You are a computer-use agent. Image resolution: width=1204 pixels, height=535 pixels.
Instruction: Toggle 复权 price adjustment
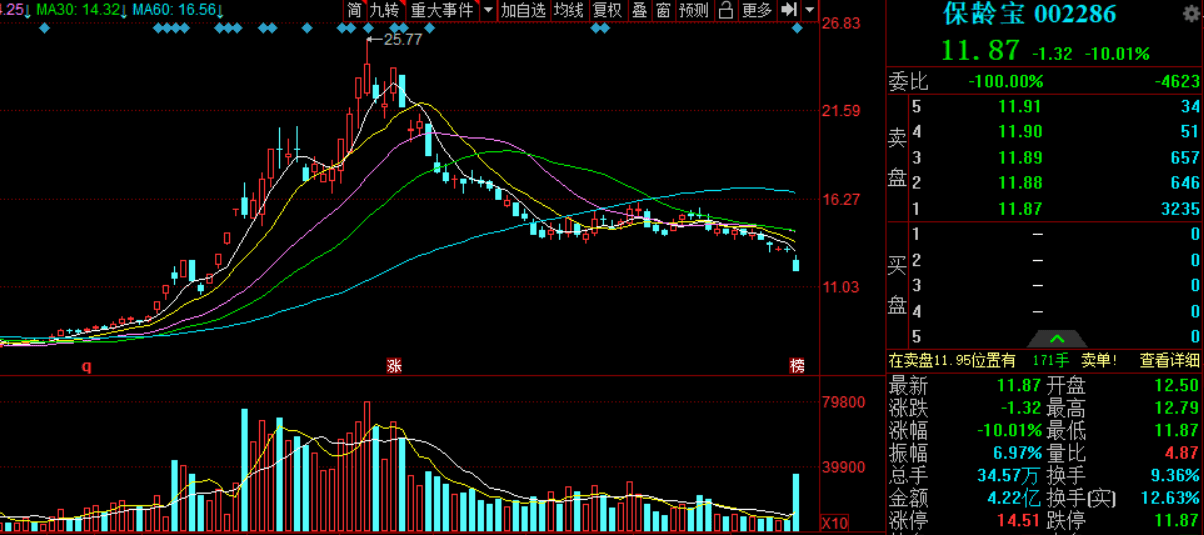[607, 10]
